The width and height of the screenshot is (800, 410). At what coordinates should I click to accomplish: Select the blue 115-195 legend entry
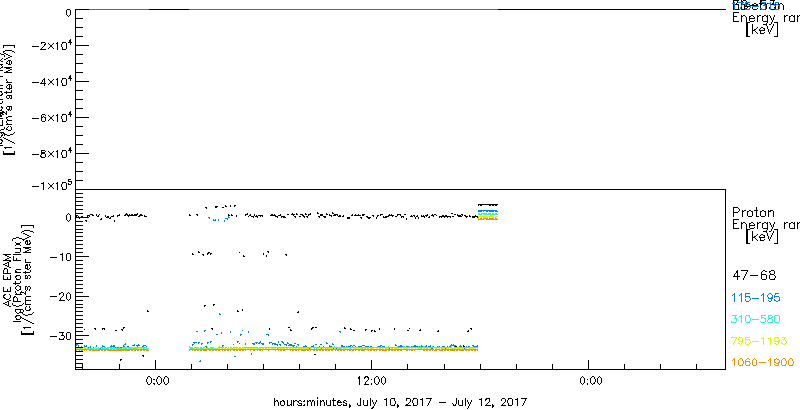(756, 298)
